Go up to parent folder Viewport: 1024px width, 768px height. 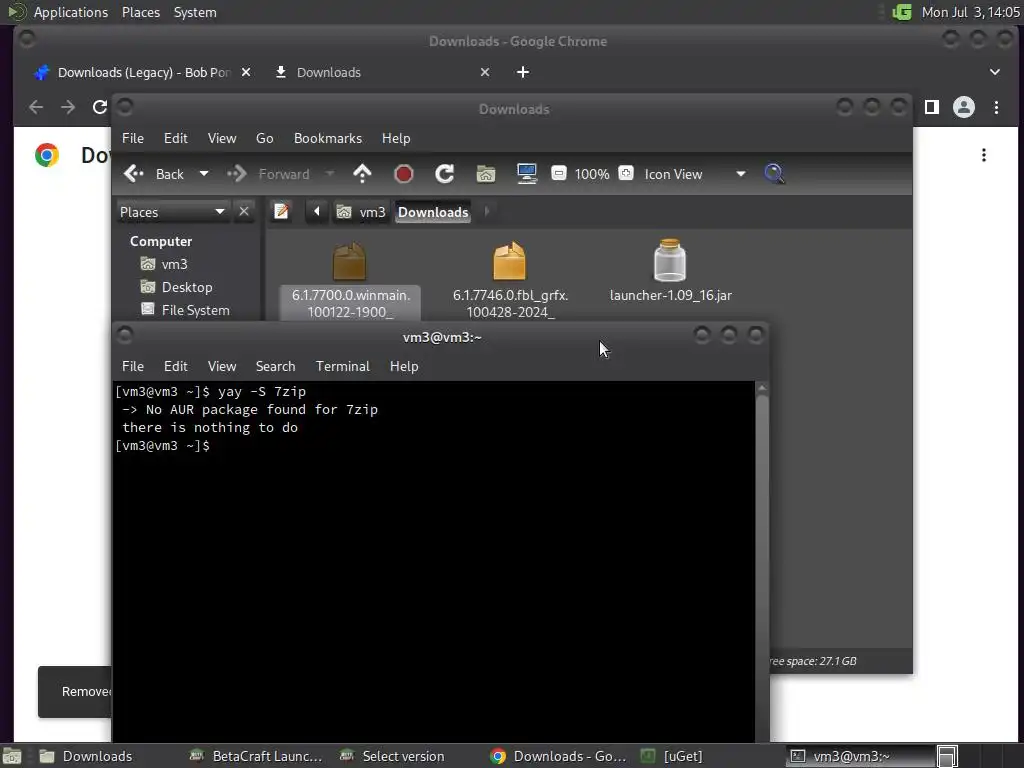point(362,174)
